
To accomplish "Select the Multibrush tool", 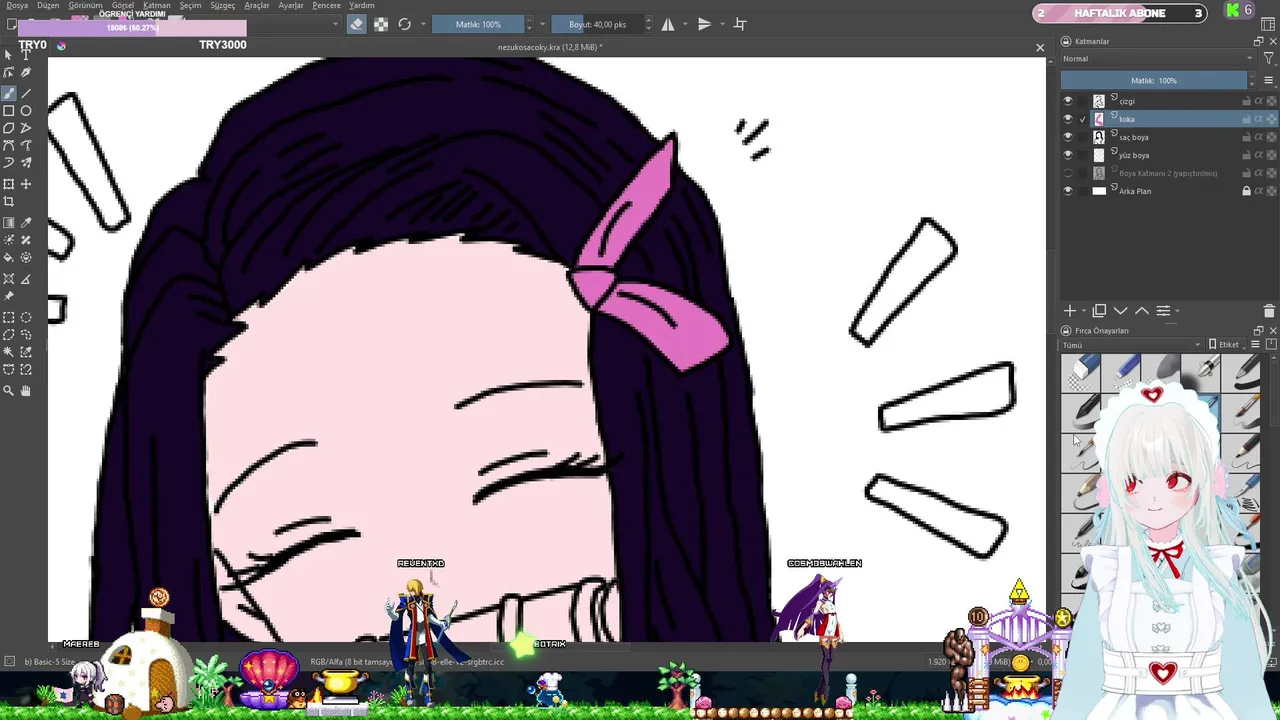I will click(x=26, y=163).
